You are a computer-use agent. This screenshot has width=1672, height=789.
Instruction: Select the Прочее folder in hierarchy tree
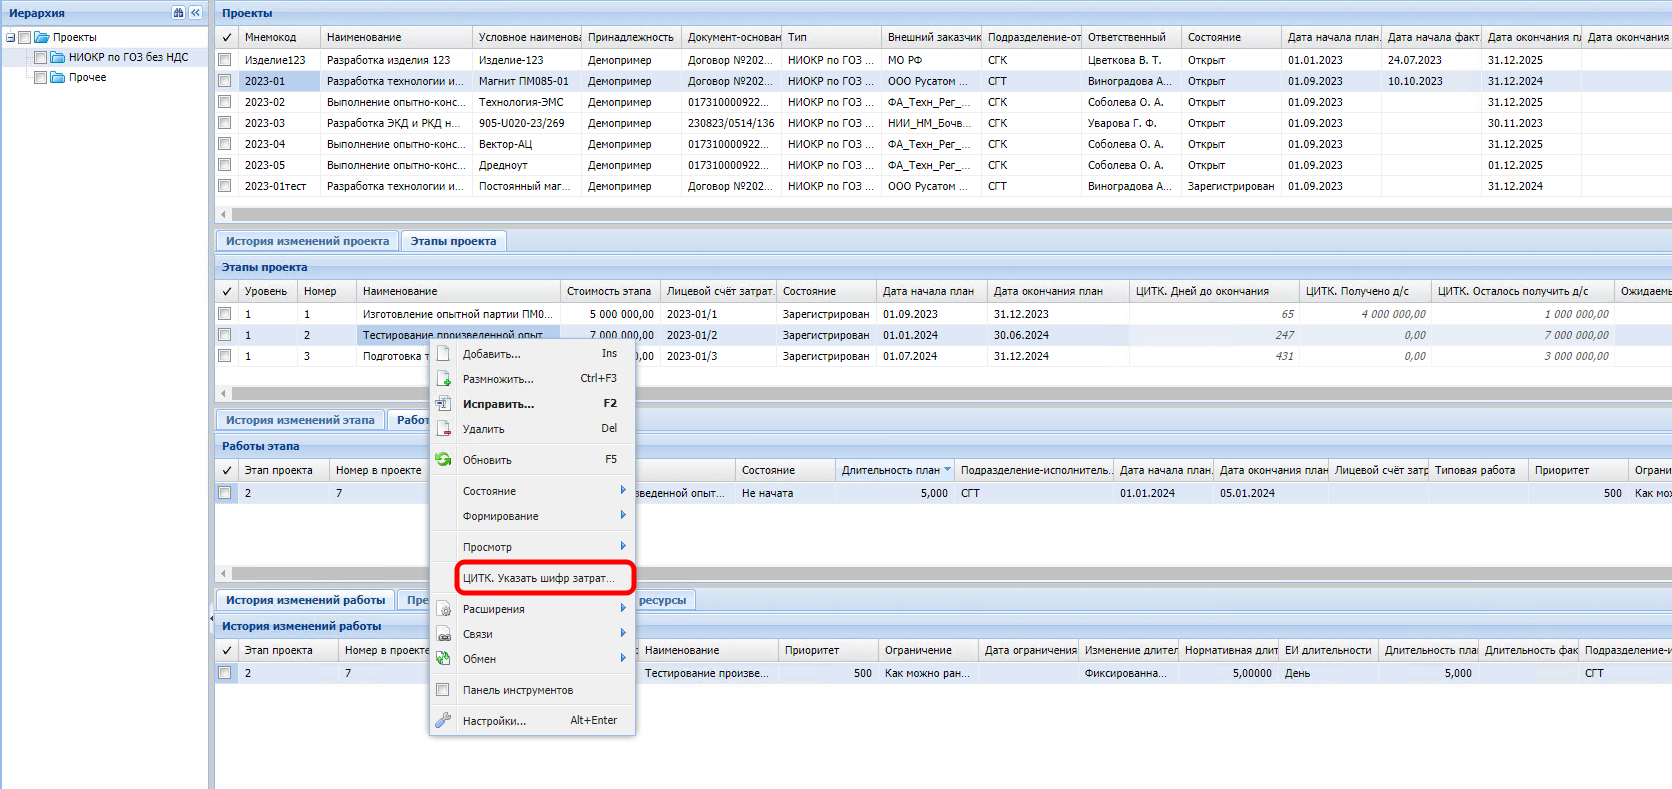(87, 78)
